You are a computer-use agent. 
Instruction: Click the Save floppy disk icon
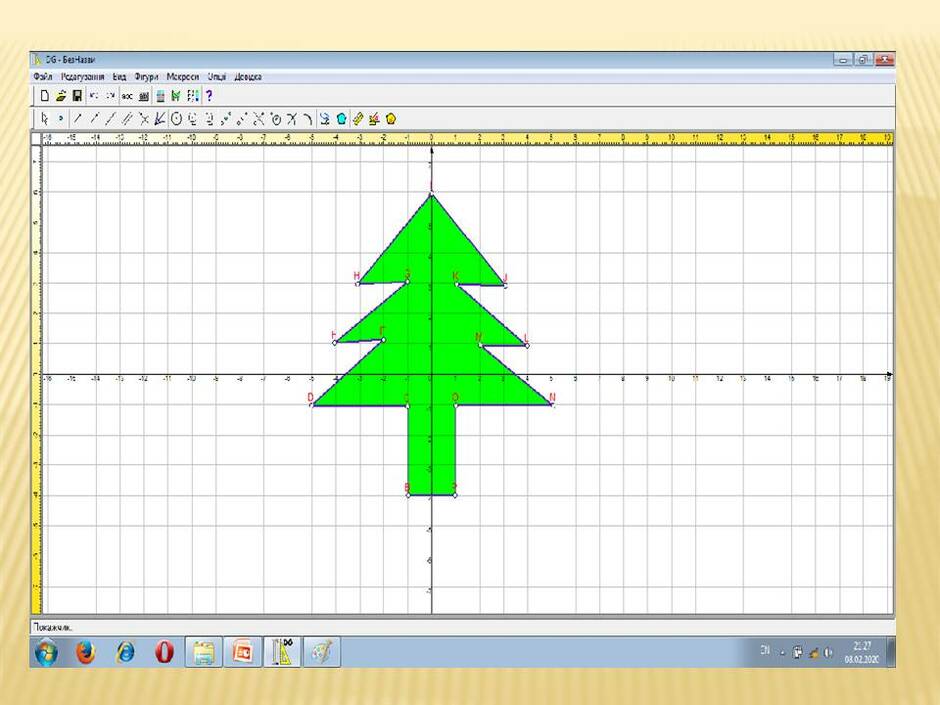pos(77,95)
